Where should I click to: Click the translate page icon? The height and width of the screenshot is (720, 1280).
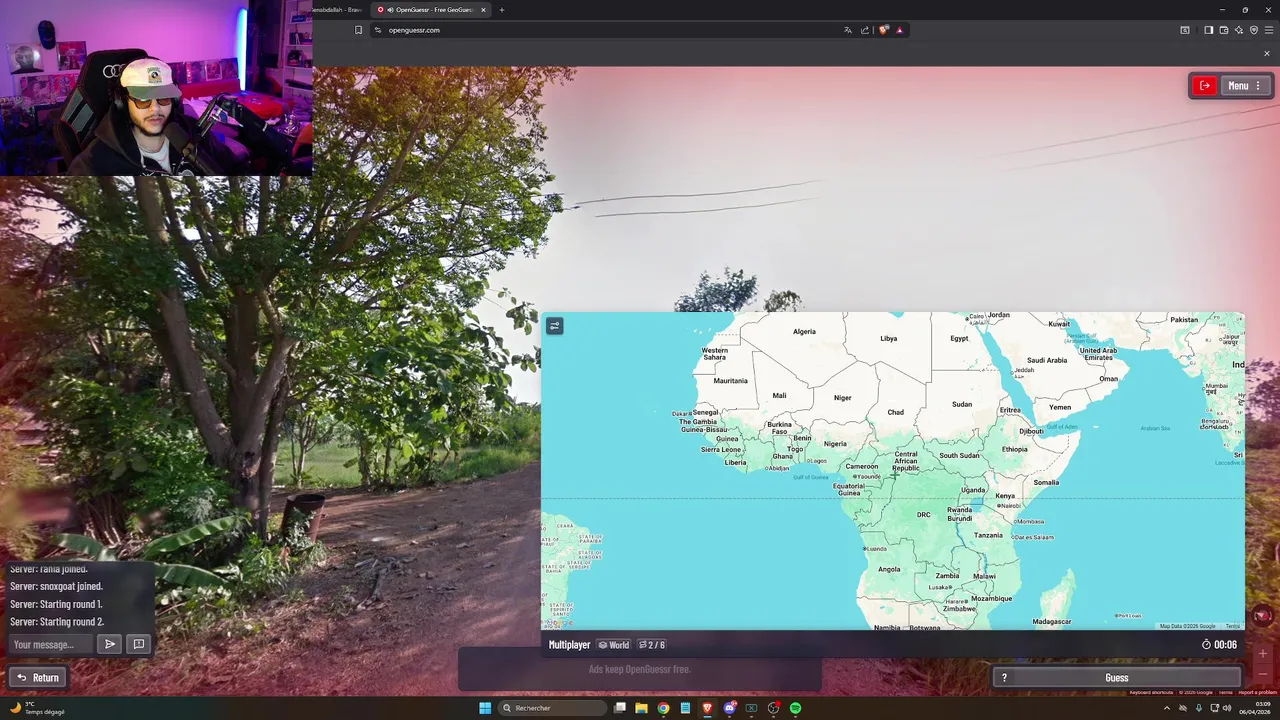click(848, 30)
